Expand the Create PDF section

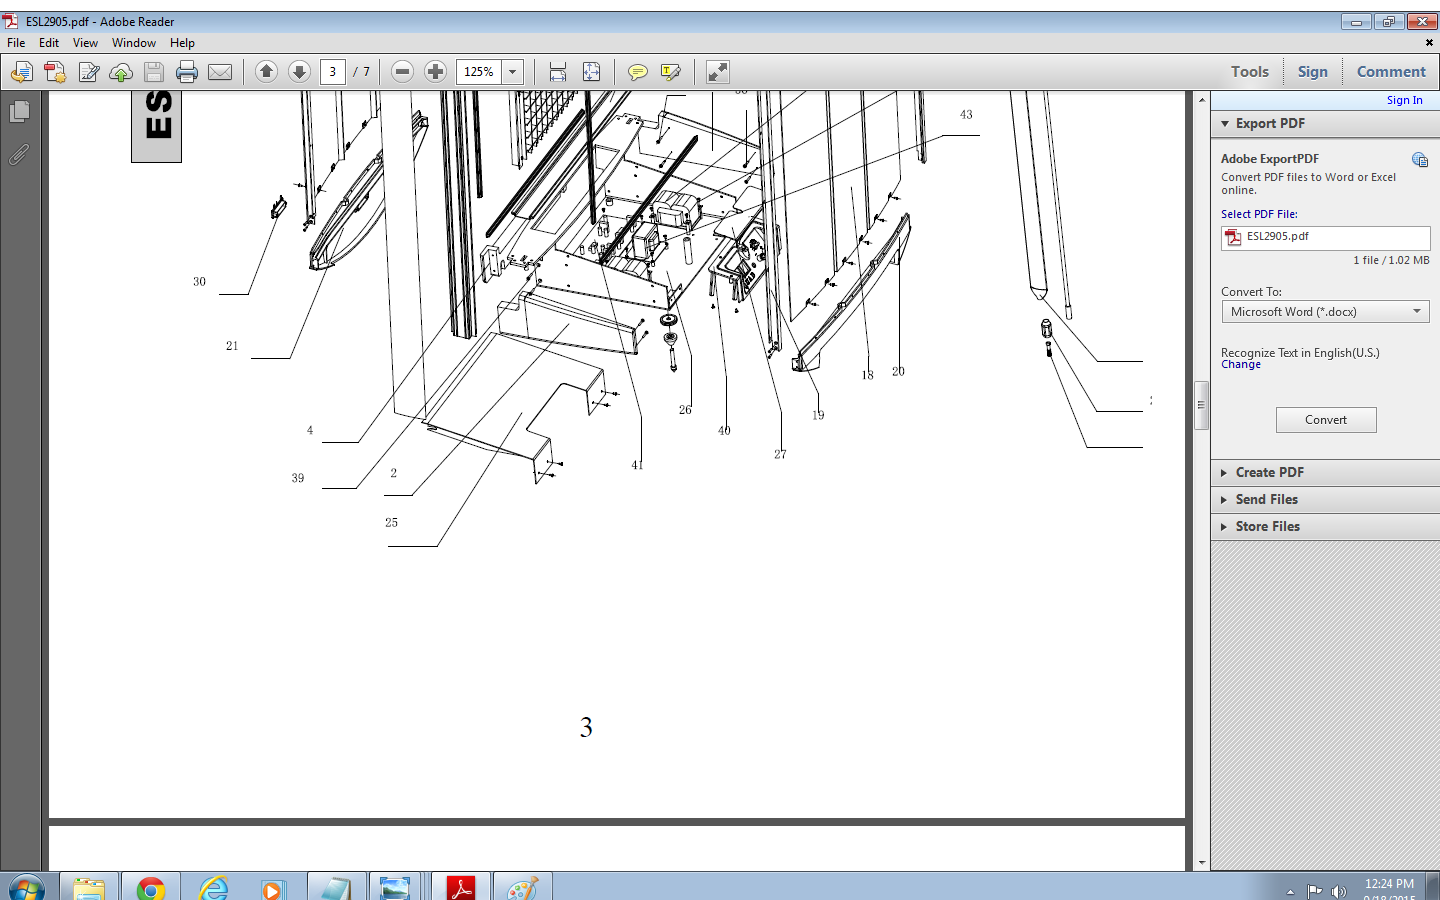pyautogui.click(x=1224, y=473)
